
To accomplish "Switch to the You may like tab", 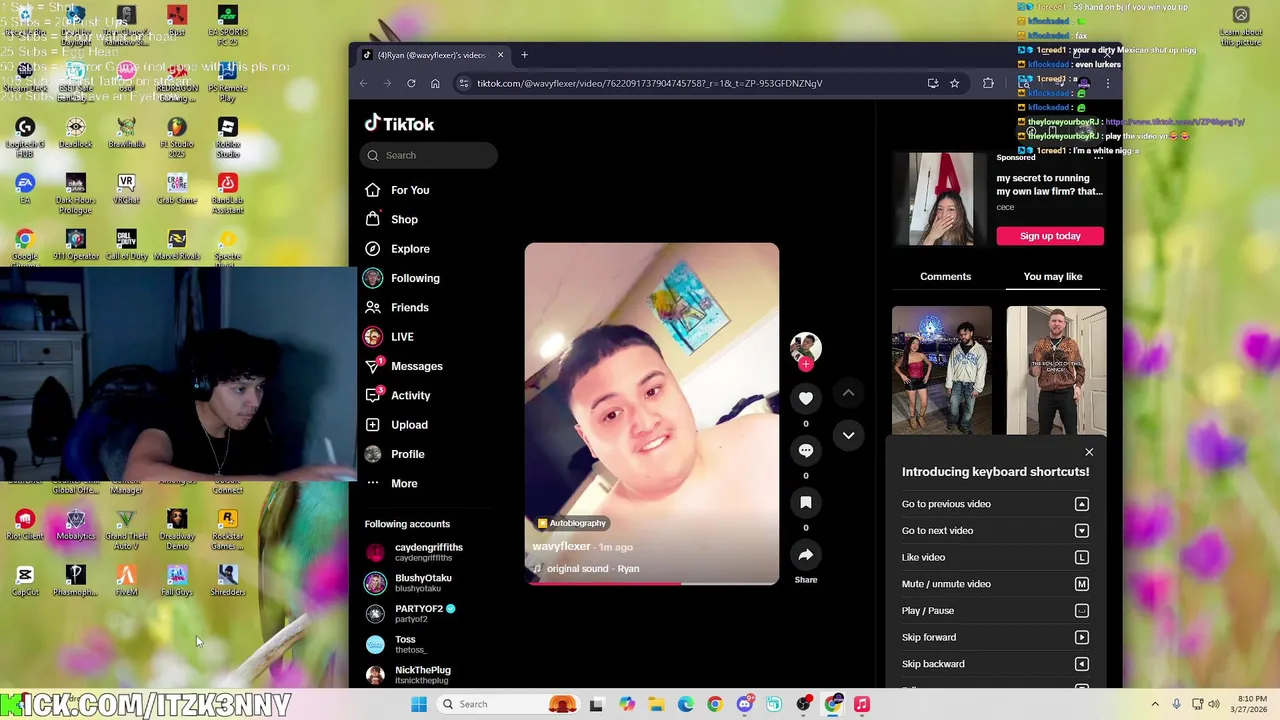I will pos(1053,277).
